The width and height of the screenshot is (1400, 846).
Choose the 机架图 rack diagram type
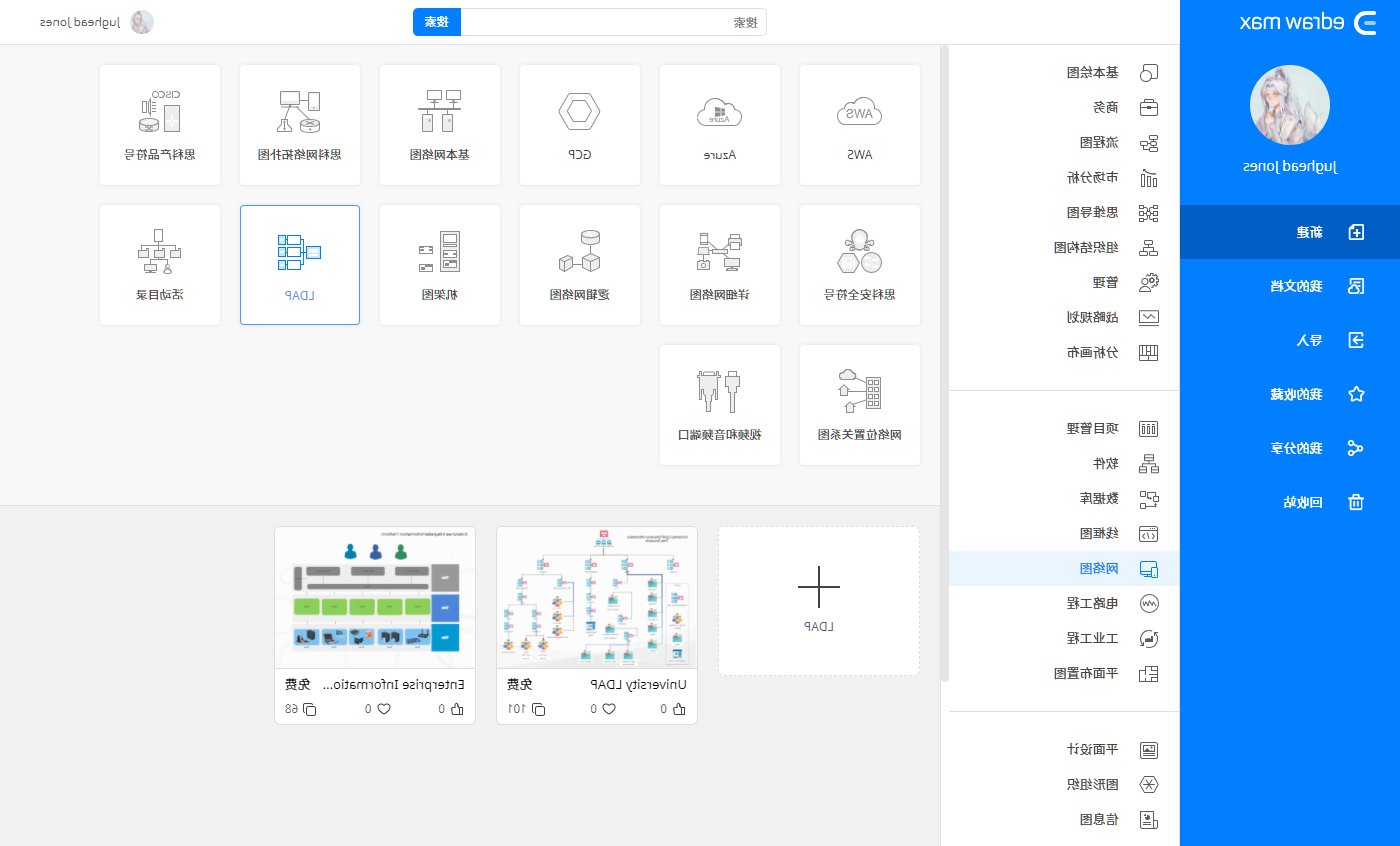440,265
